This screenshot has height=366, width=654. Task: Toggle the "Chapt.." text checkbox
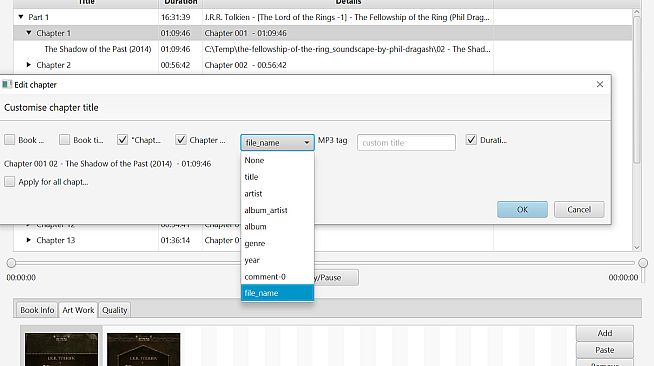(x=122, y=140)
